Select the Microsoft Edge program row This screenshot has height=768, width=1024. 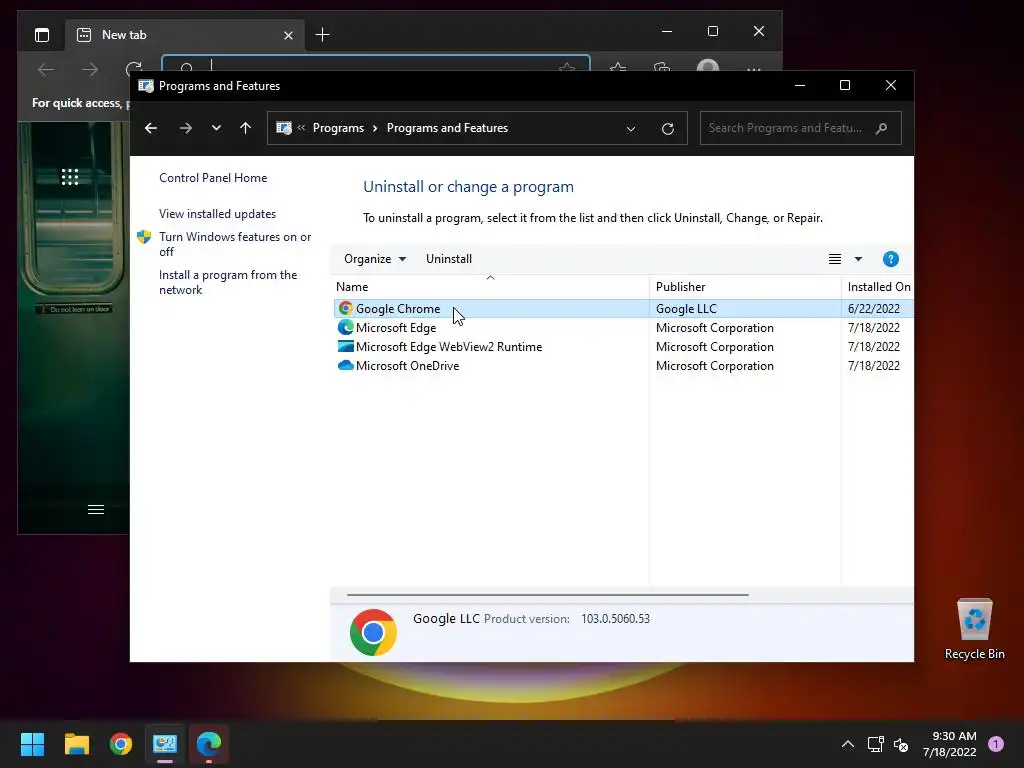[x=624, y=328]
